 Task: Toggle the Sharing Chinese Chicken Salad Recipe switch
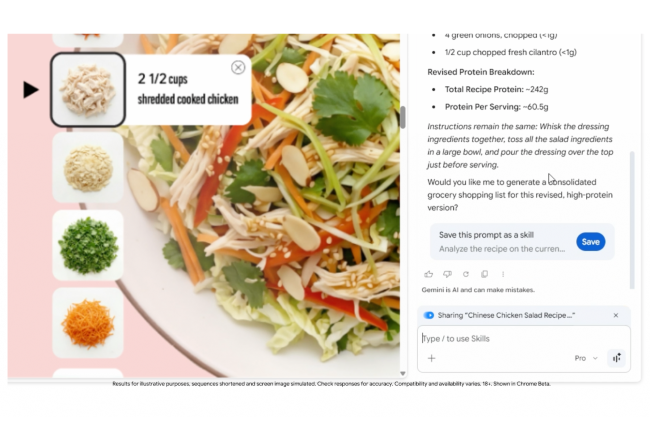429,315
